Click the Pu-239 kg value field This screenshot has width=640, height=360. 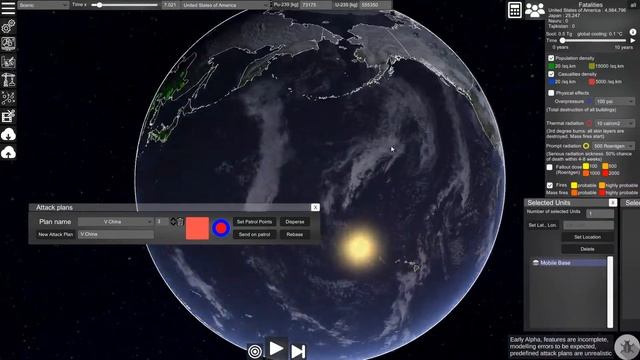click(316, 5)
